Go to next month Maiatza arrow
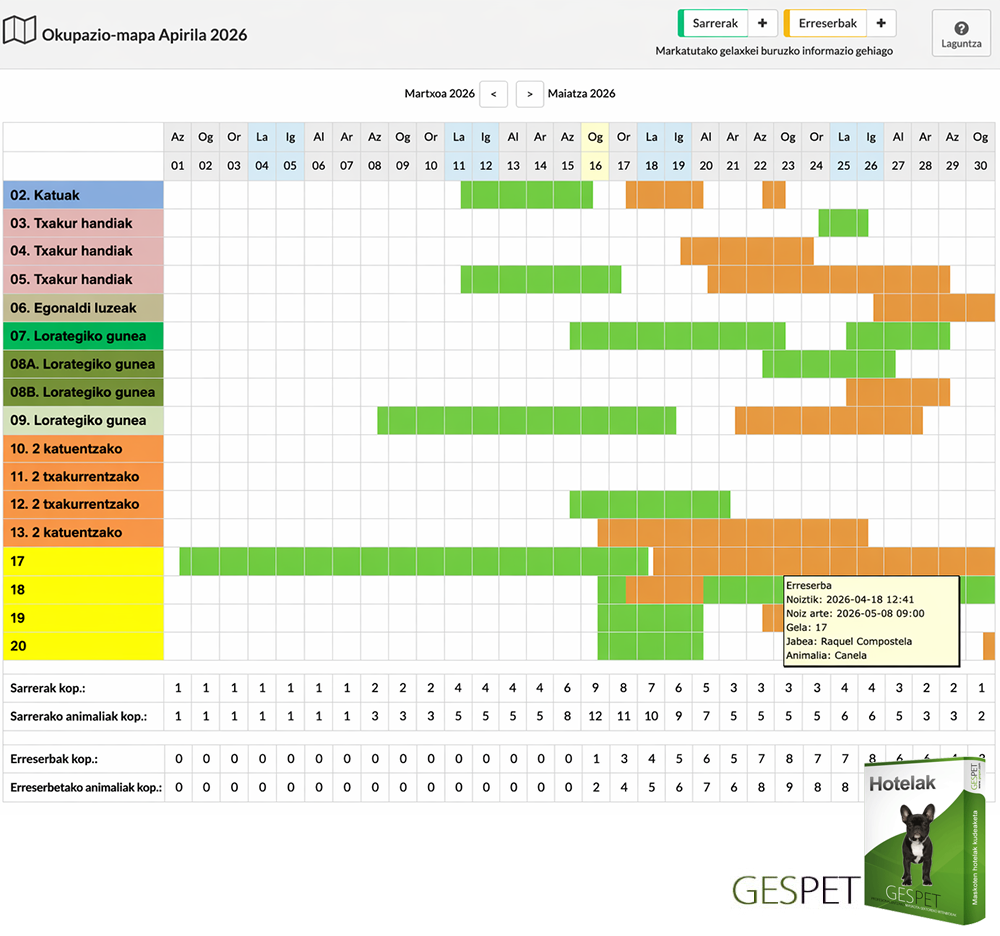This screenshot has height=936, width=1000. pos(529,94)
